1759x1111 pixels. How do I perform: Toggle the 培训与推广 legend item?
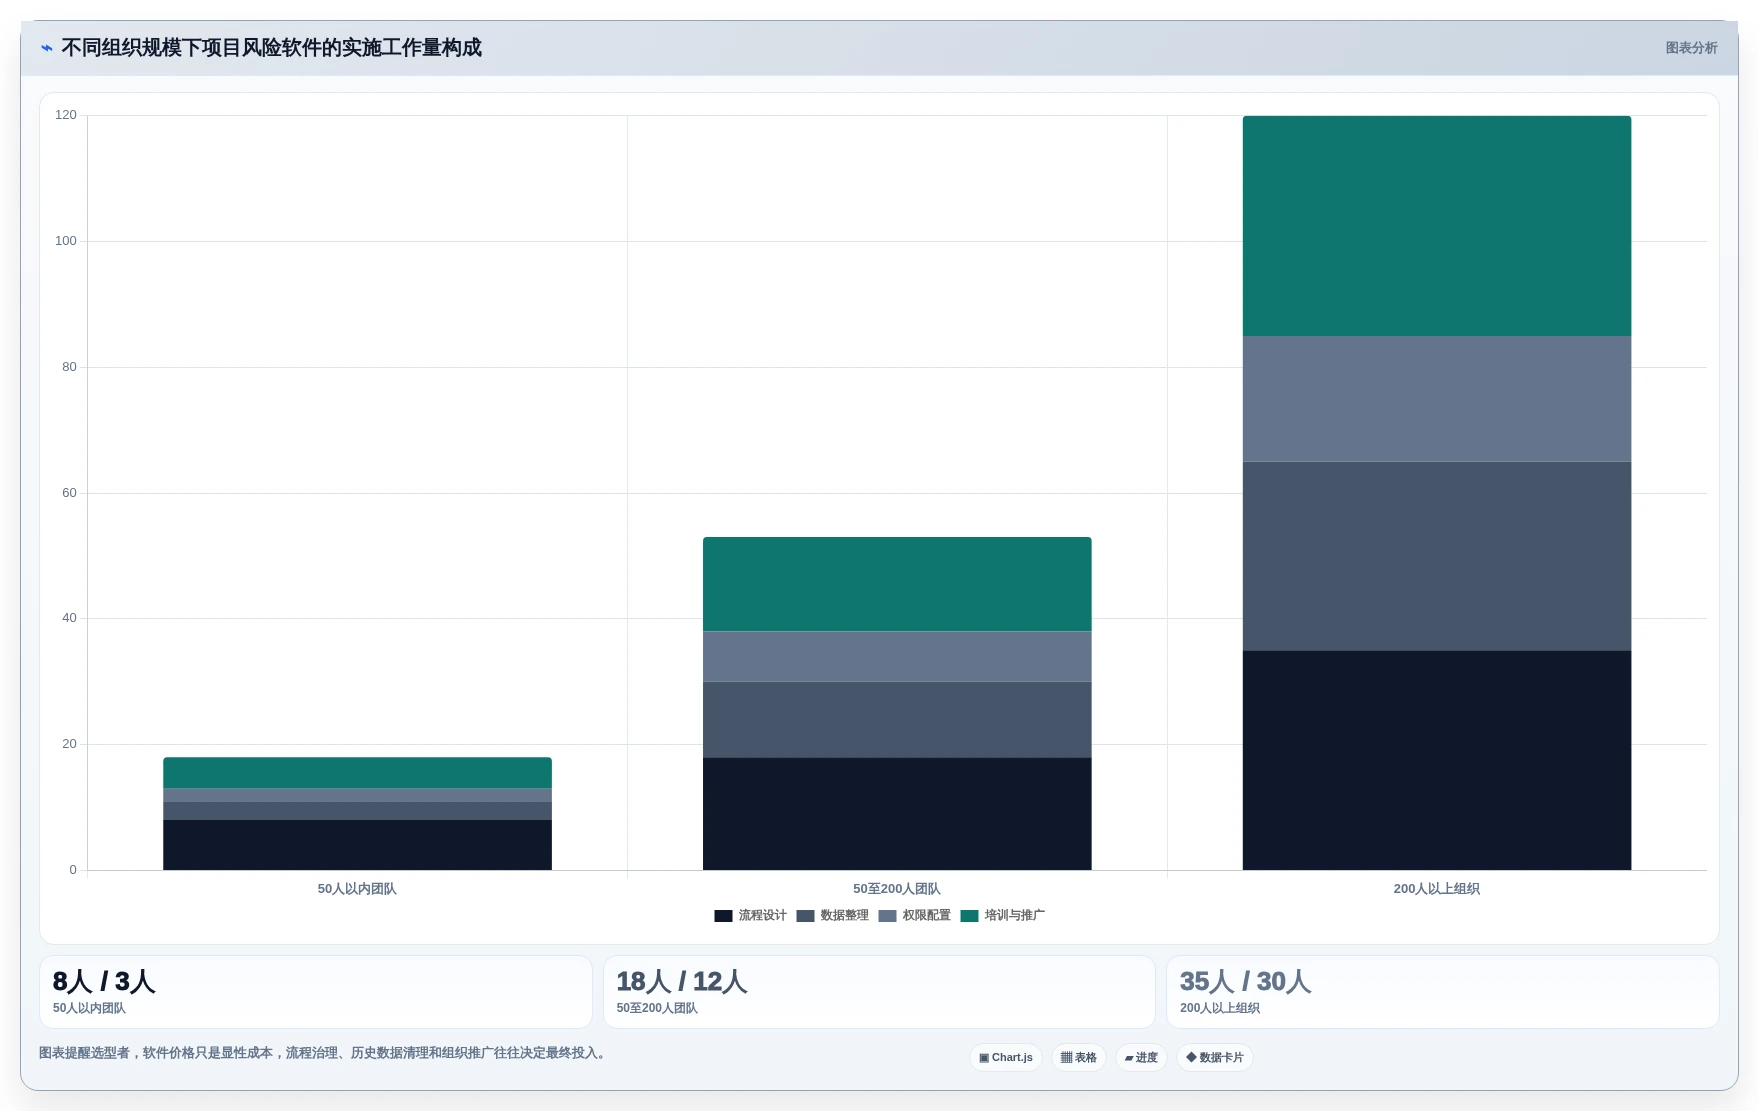pos(1003,915)
